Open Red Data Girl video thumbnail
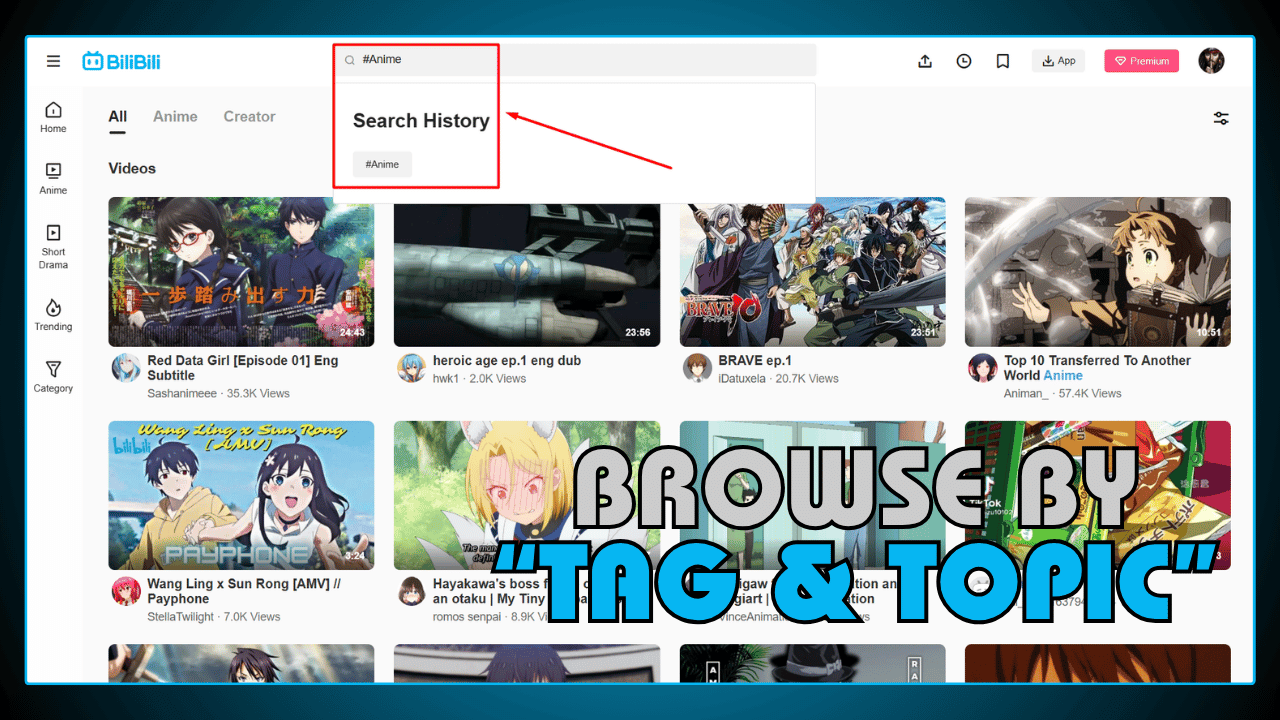 (241, 272)
